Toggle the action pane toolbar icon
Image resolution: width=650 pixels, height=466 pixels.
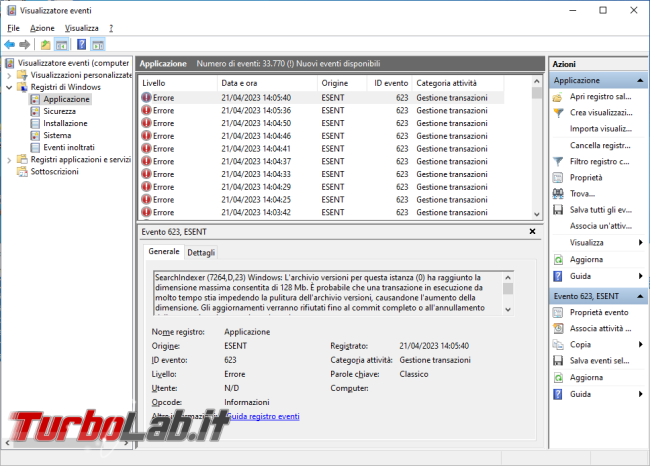(x=98, y=44)
